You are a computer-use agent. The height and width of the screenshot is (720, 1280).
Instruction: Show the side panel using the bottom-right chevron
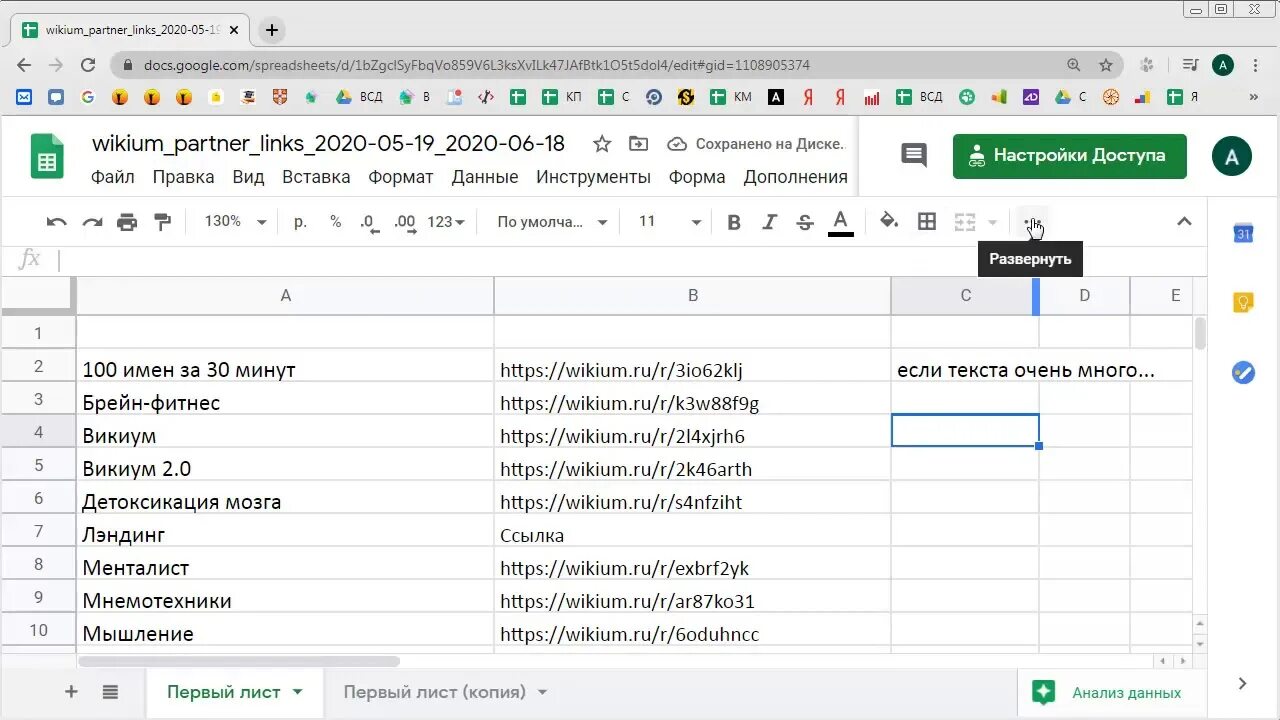pyautogui.click(x=1242, y=684)
